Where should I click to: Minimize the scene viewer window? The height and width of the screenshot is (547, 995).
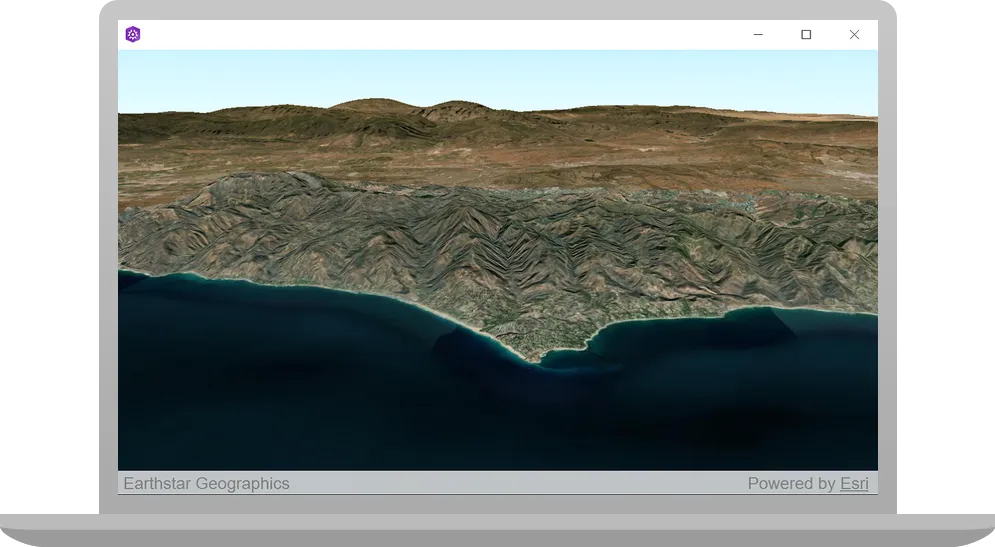coord(758,34)
